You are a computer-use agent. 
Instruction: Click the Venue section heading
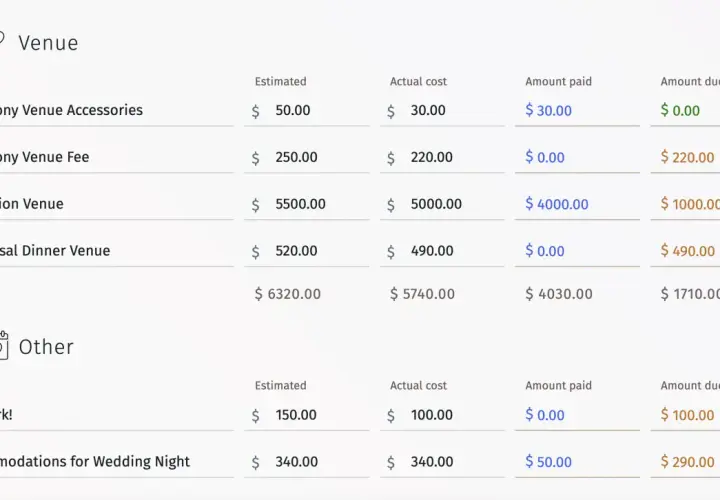coord(48,43)
